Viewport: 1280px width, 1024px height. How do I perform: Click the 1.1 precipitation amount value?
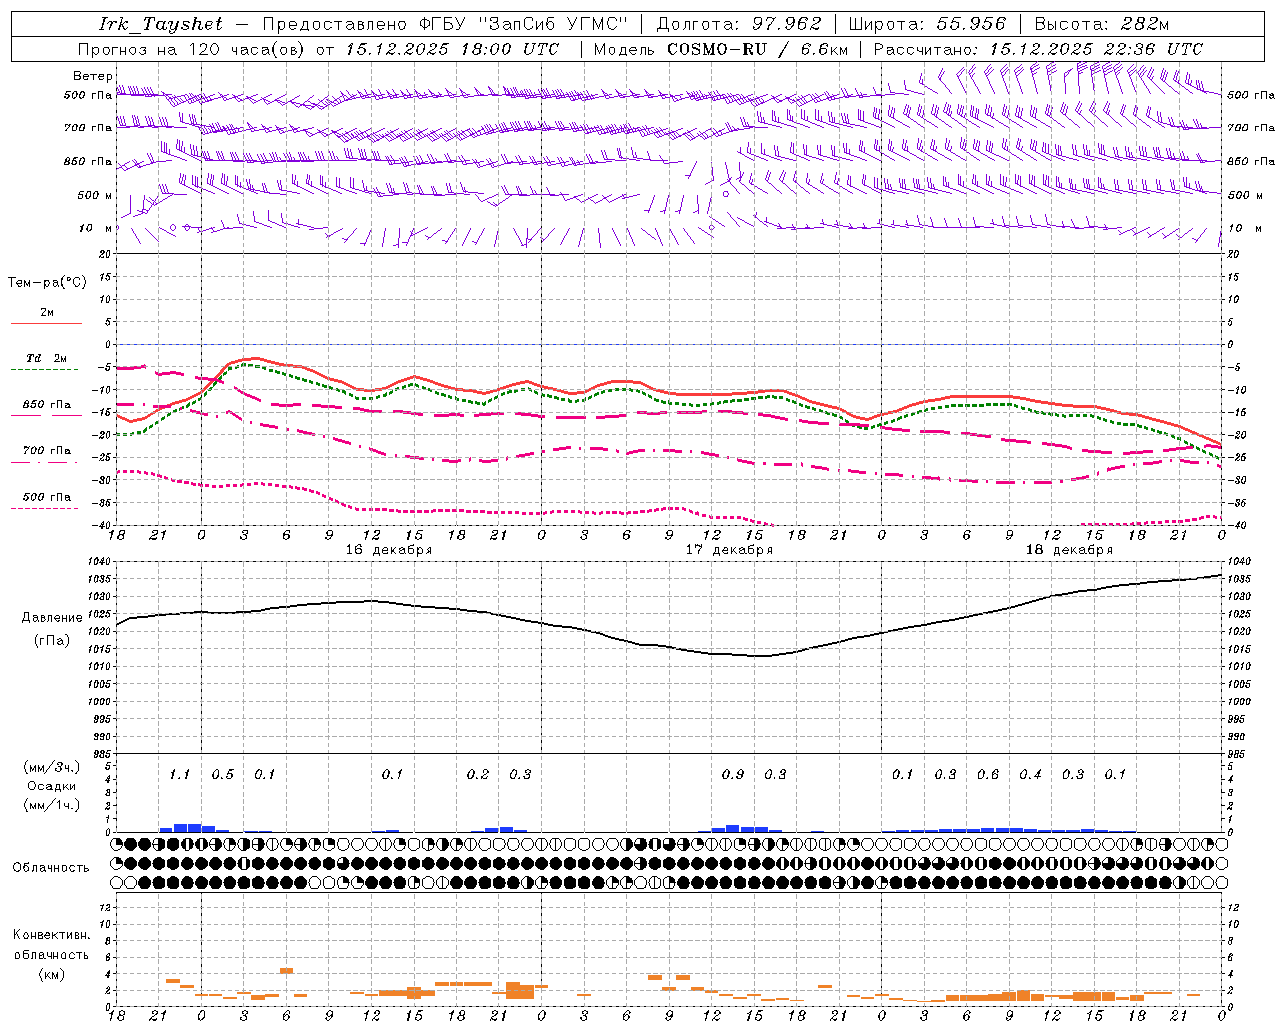pyautogui.click(x=179, y=775)
